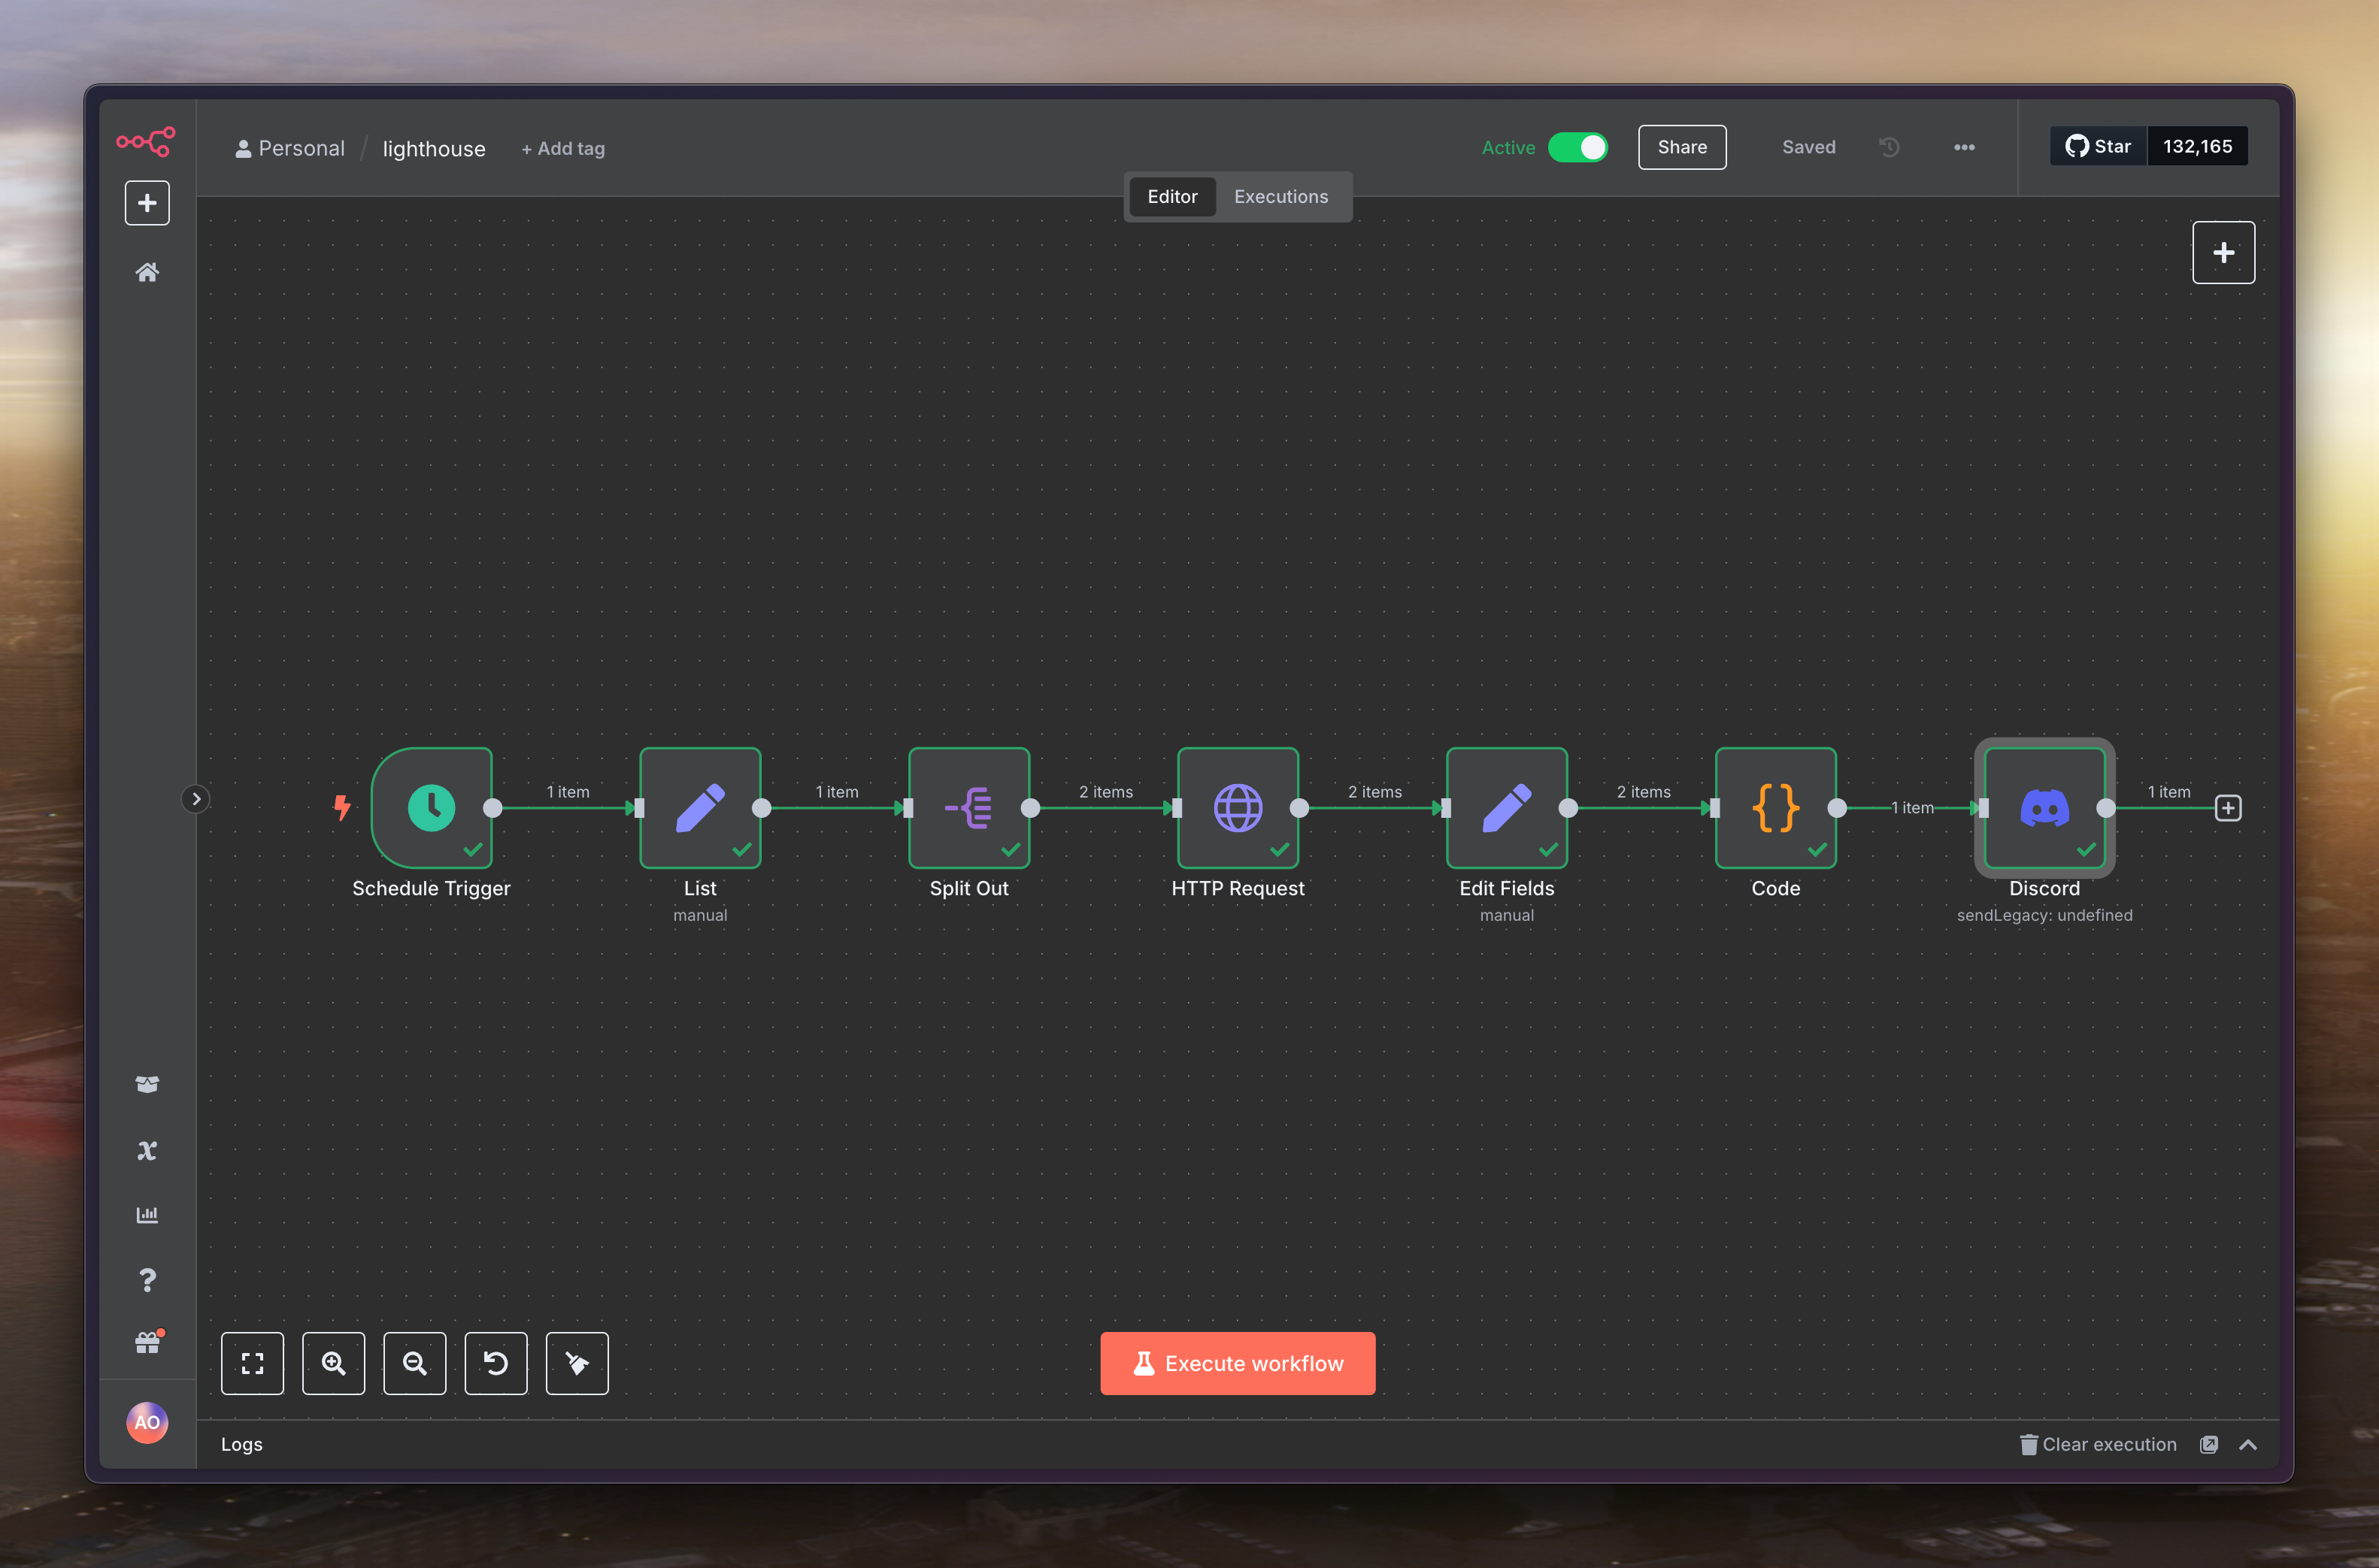Zoom in on the canvas
This screenshot has width=2379, height=1568.
point(333,1363)
